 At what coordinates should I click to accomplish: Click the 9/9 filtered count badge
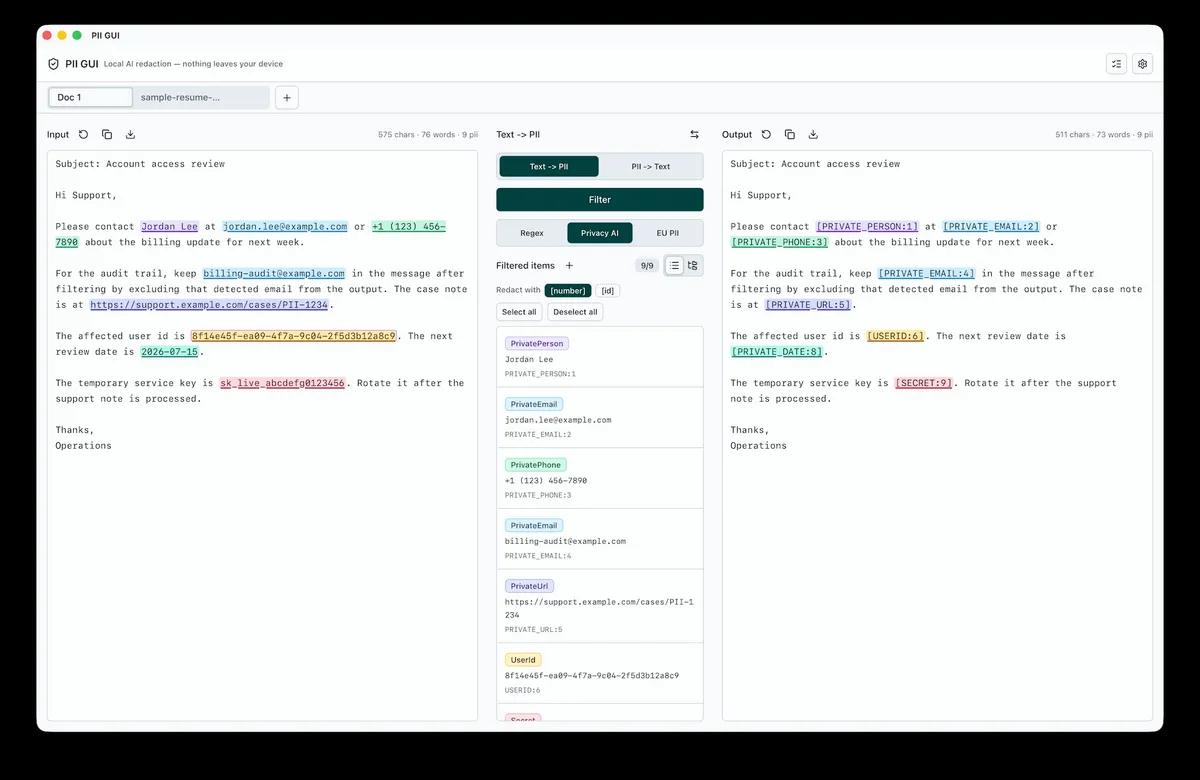tap(647, 265)
